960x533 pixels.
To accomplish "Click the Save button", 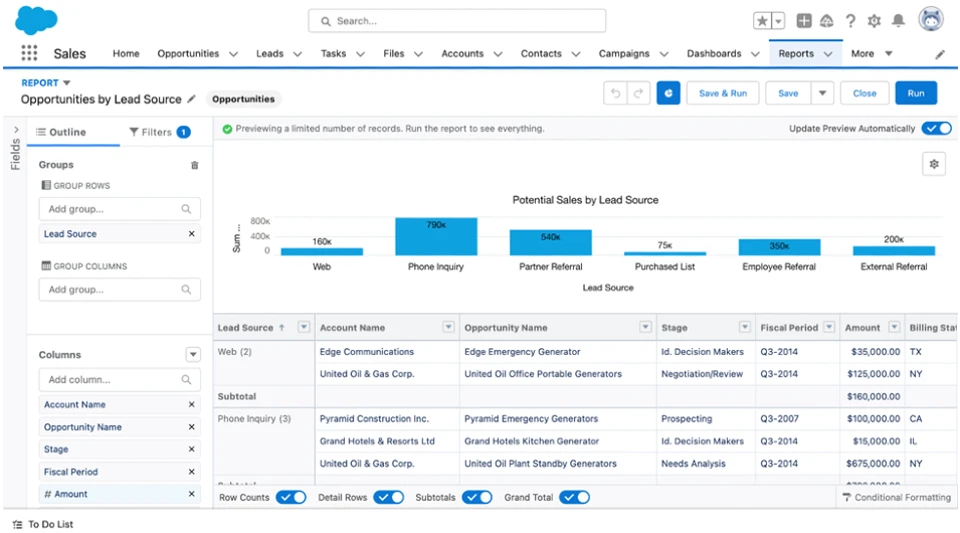I will 788,93.
